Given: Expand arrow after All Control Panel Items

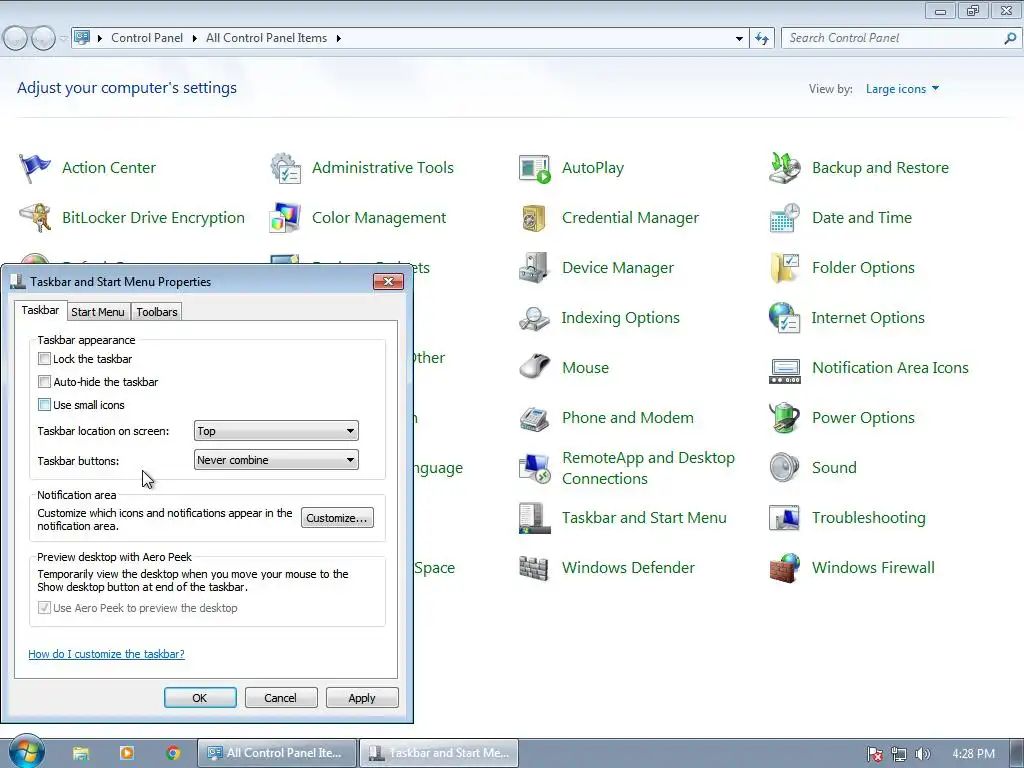Looking at the screenshot, I should pyautogui.click(x=338, y=39).
